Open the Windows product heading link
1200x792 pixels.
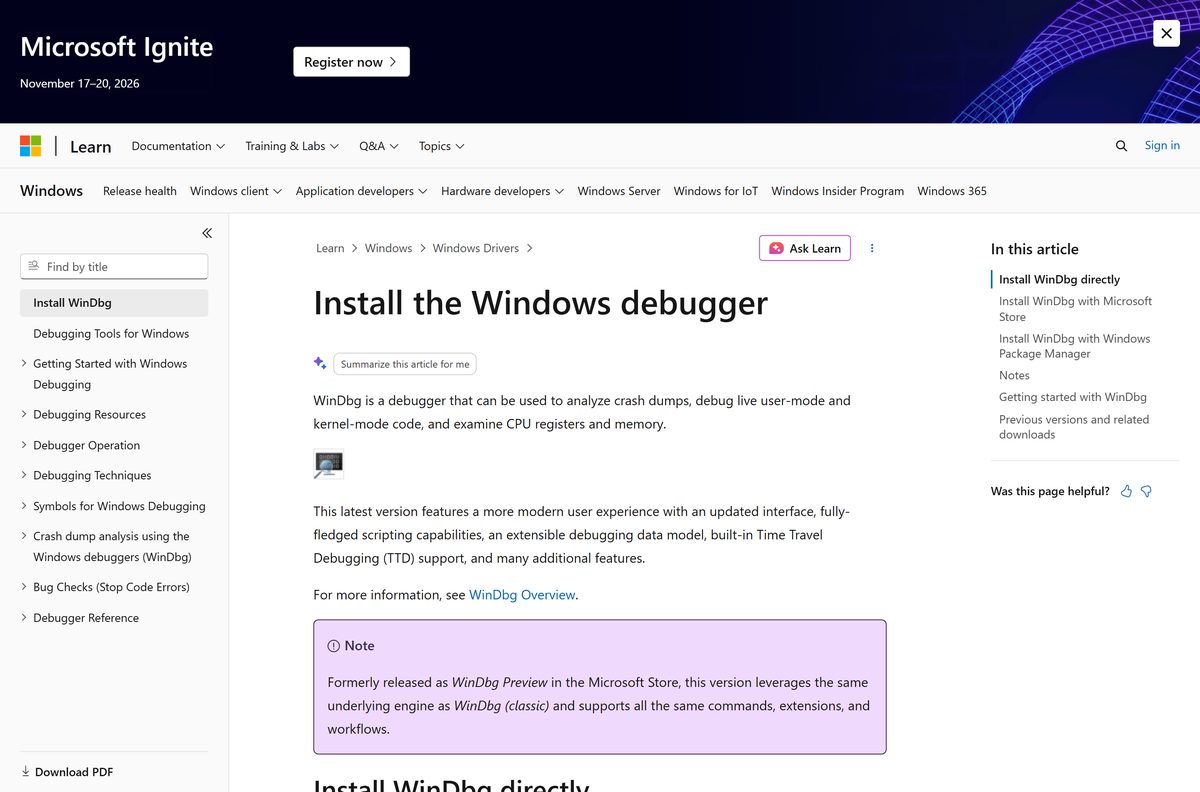[51, 190]
